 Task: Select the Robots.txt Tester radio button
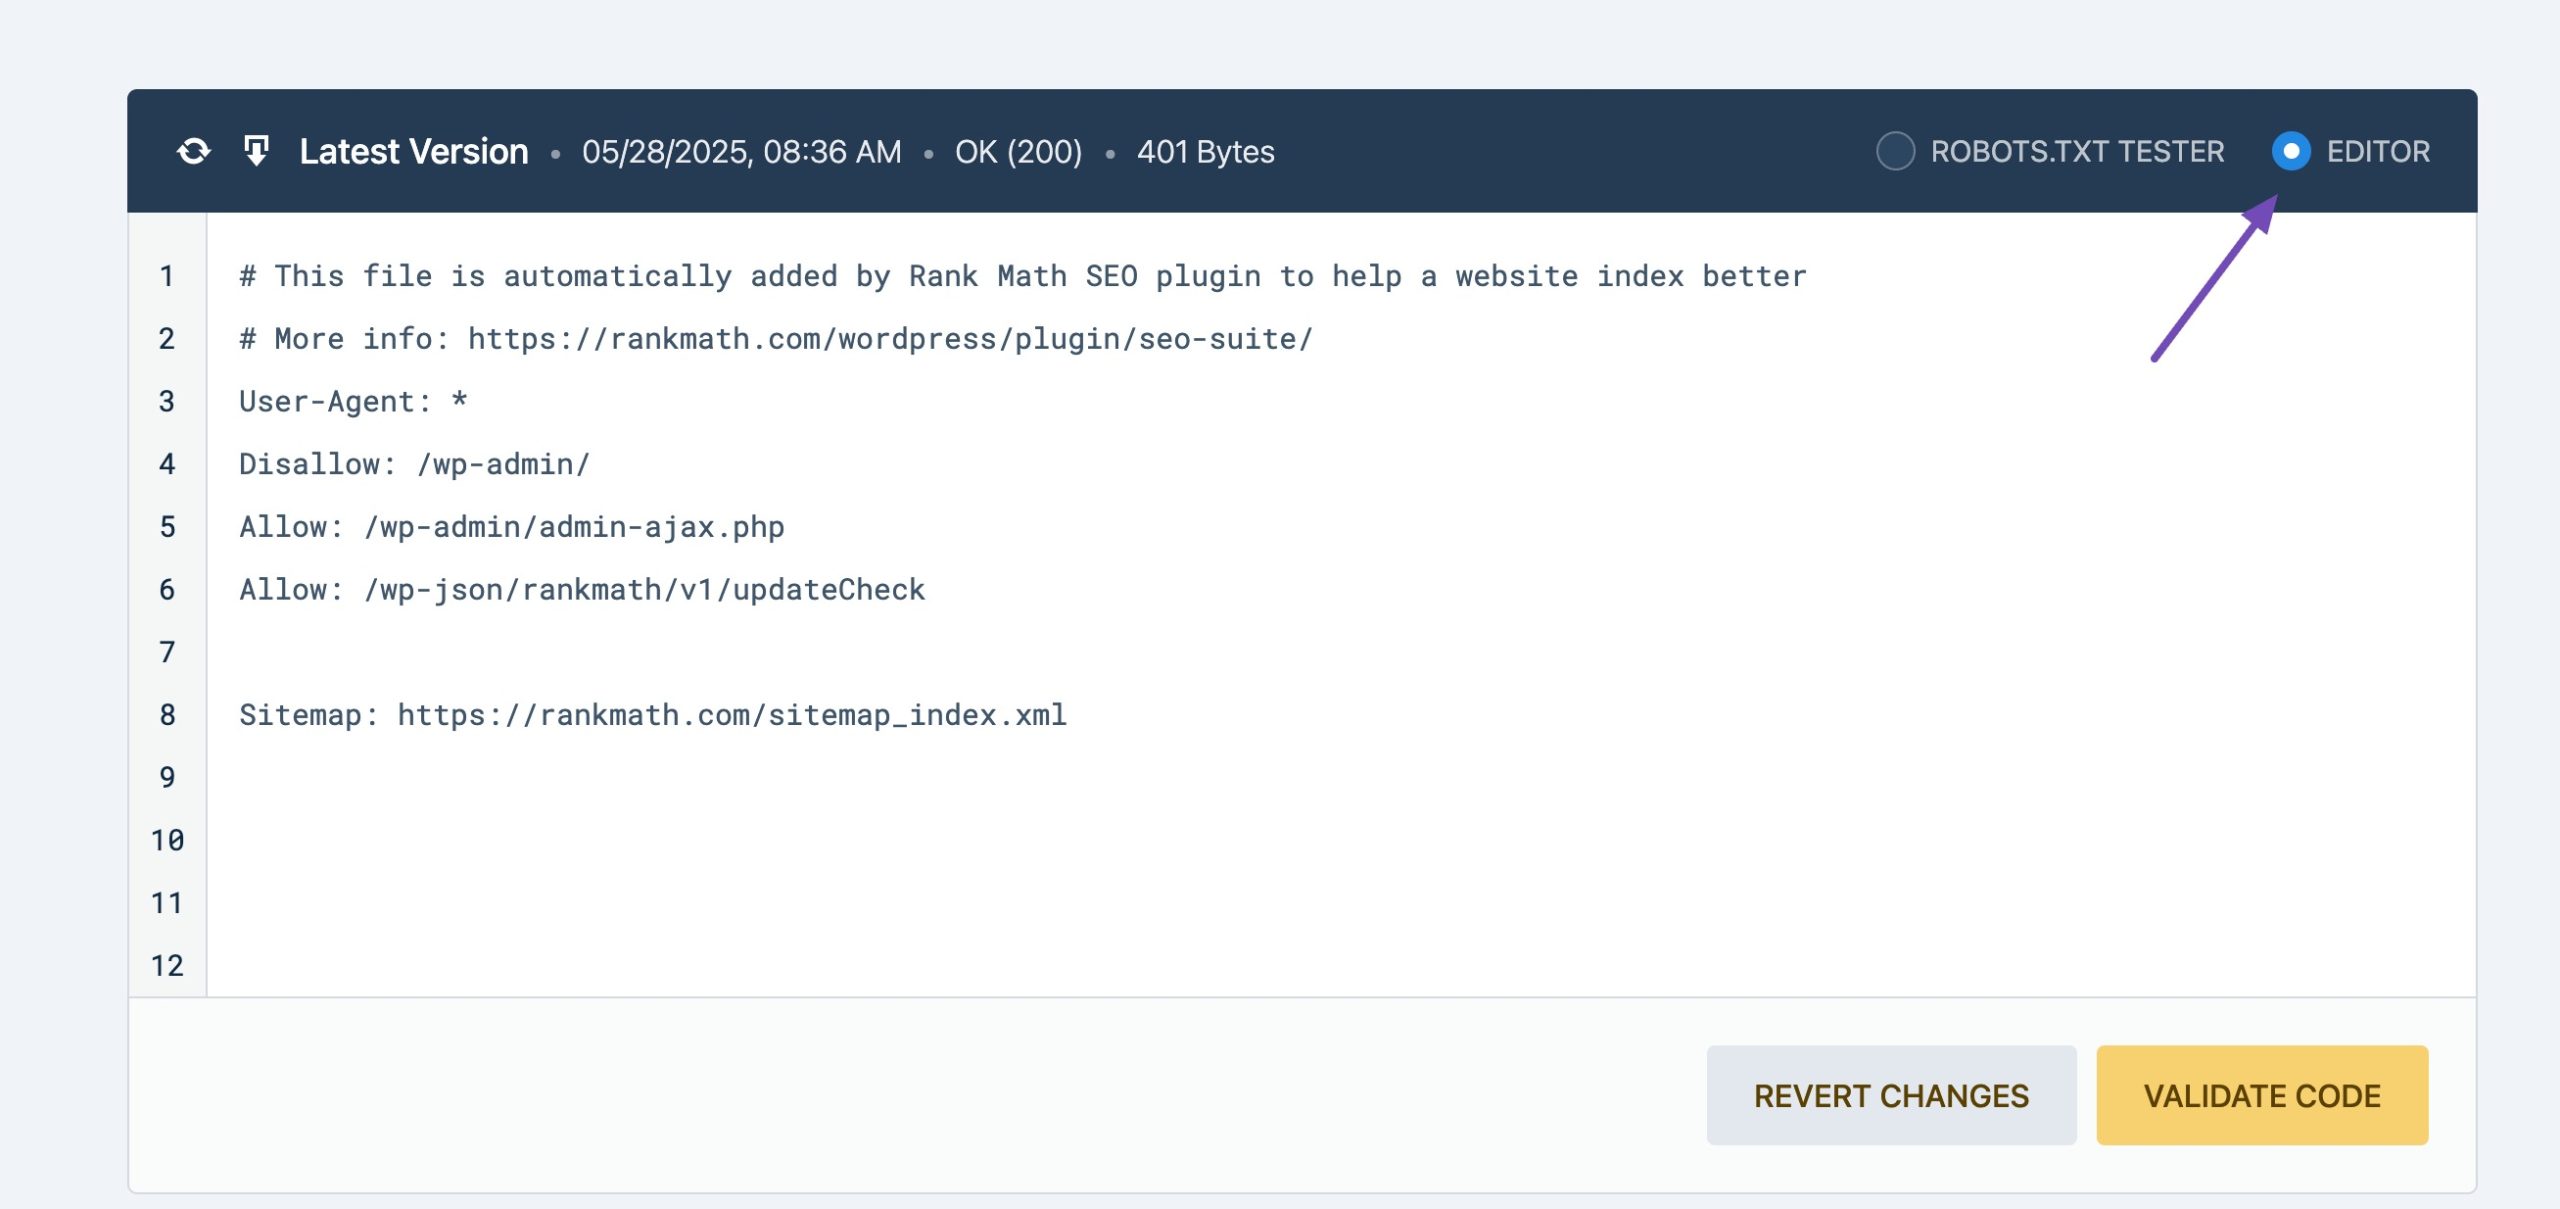1895,152
